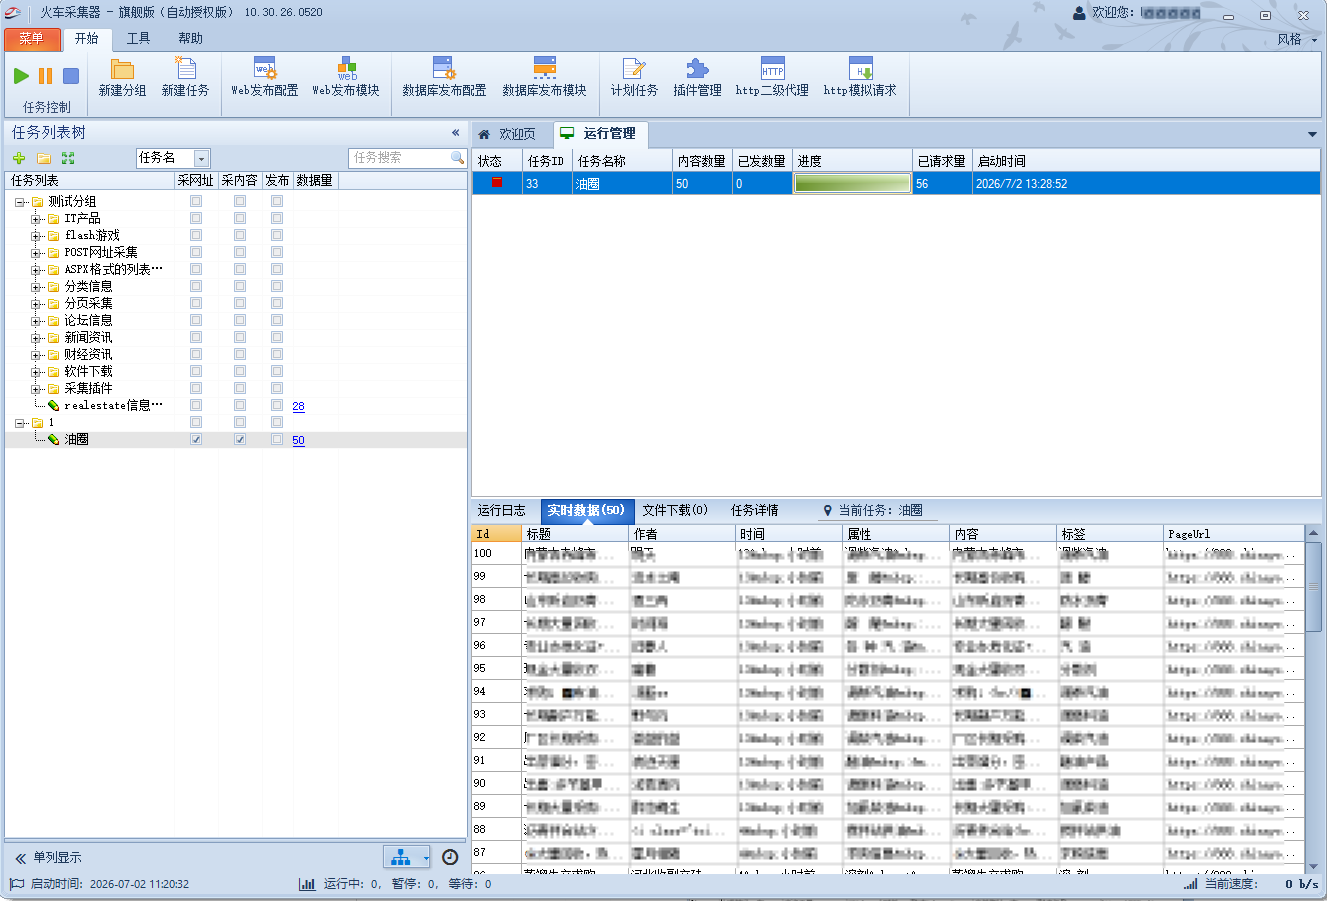Switch to the 工具 ribbon tab
Viewport: 1327px width, 901px height.
point(138,38)
